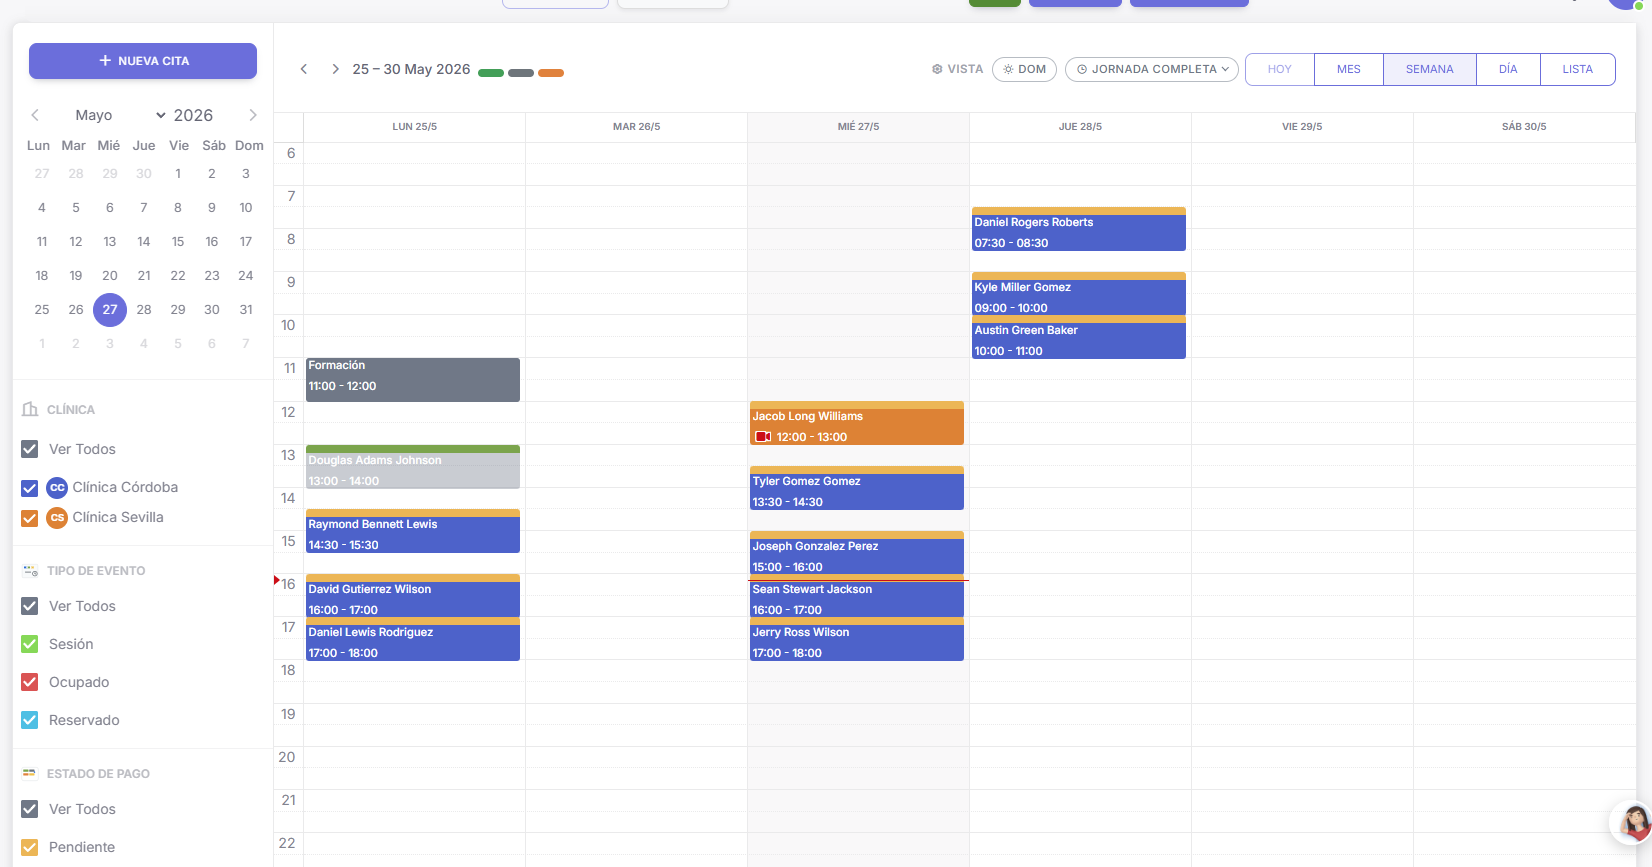This screenshot has height=867, width=1652.
Task: Click the Tipo de Evento section icon
Action: pos(30,570)
